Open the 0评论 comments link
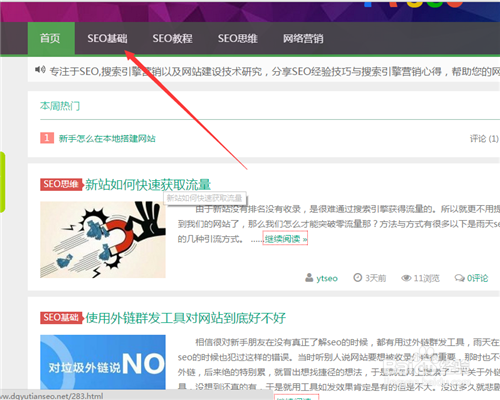500x400 pixels. 477,278
